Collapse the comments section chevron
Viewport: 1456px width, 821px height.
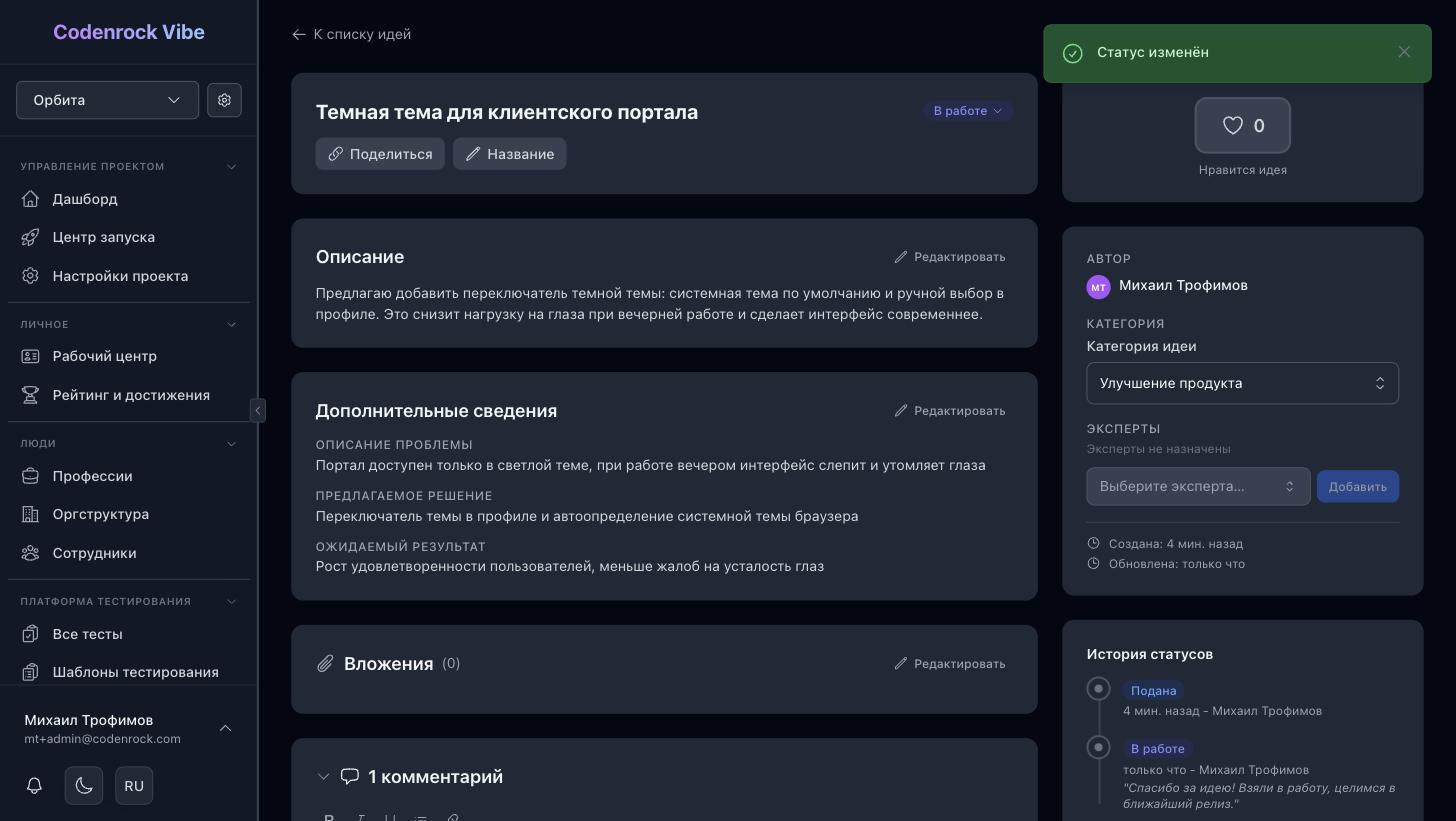pyautogui.click(x=323, y=777)
